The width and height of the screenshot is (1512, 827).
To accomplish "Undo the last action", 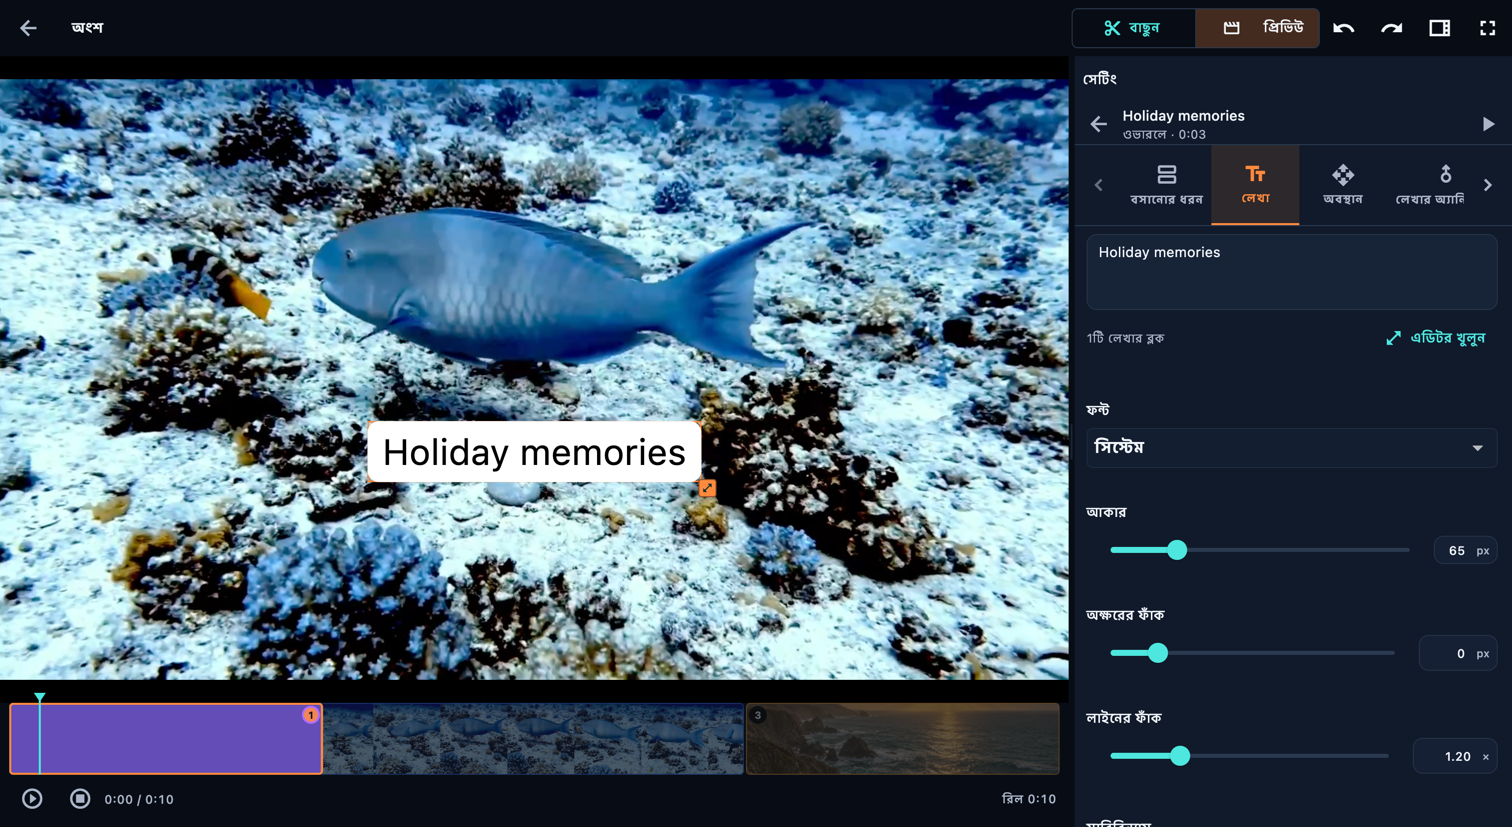I will [x=1343, y=28].
